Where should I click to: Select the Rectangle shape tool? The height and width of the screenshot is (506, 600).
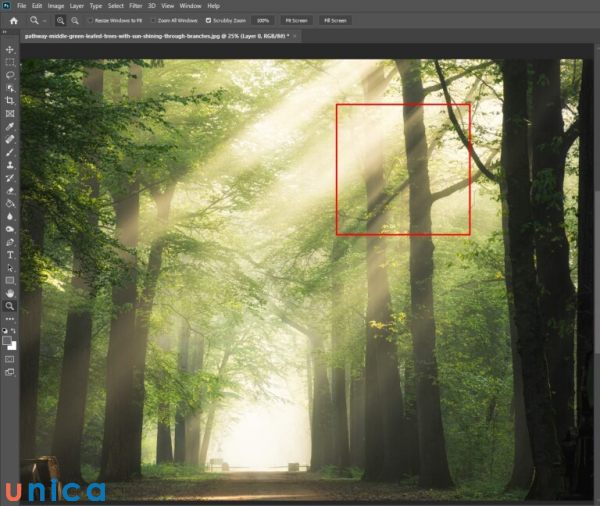tap(10, 281)
